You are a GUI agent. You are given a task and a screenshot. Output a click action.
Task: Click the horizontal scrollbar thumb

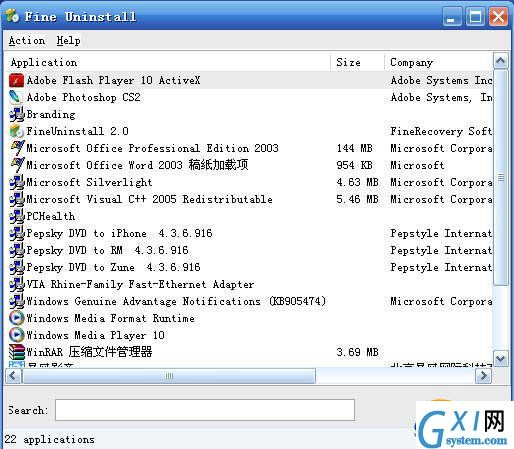[169, 376]
